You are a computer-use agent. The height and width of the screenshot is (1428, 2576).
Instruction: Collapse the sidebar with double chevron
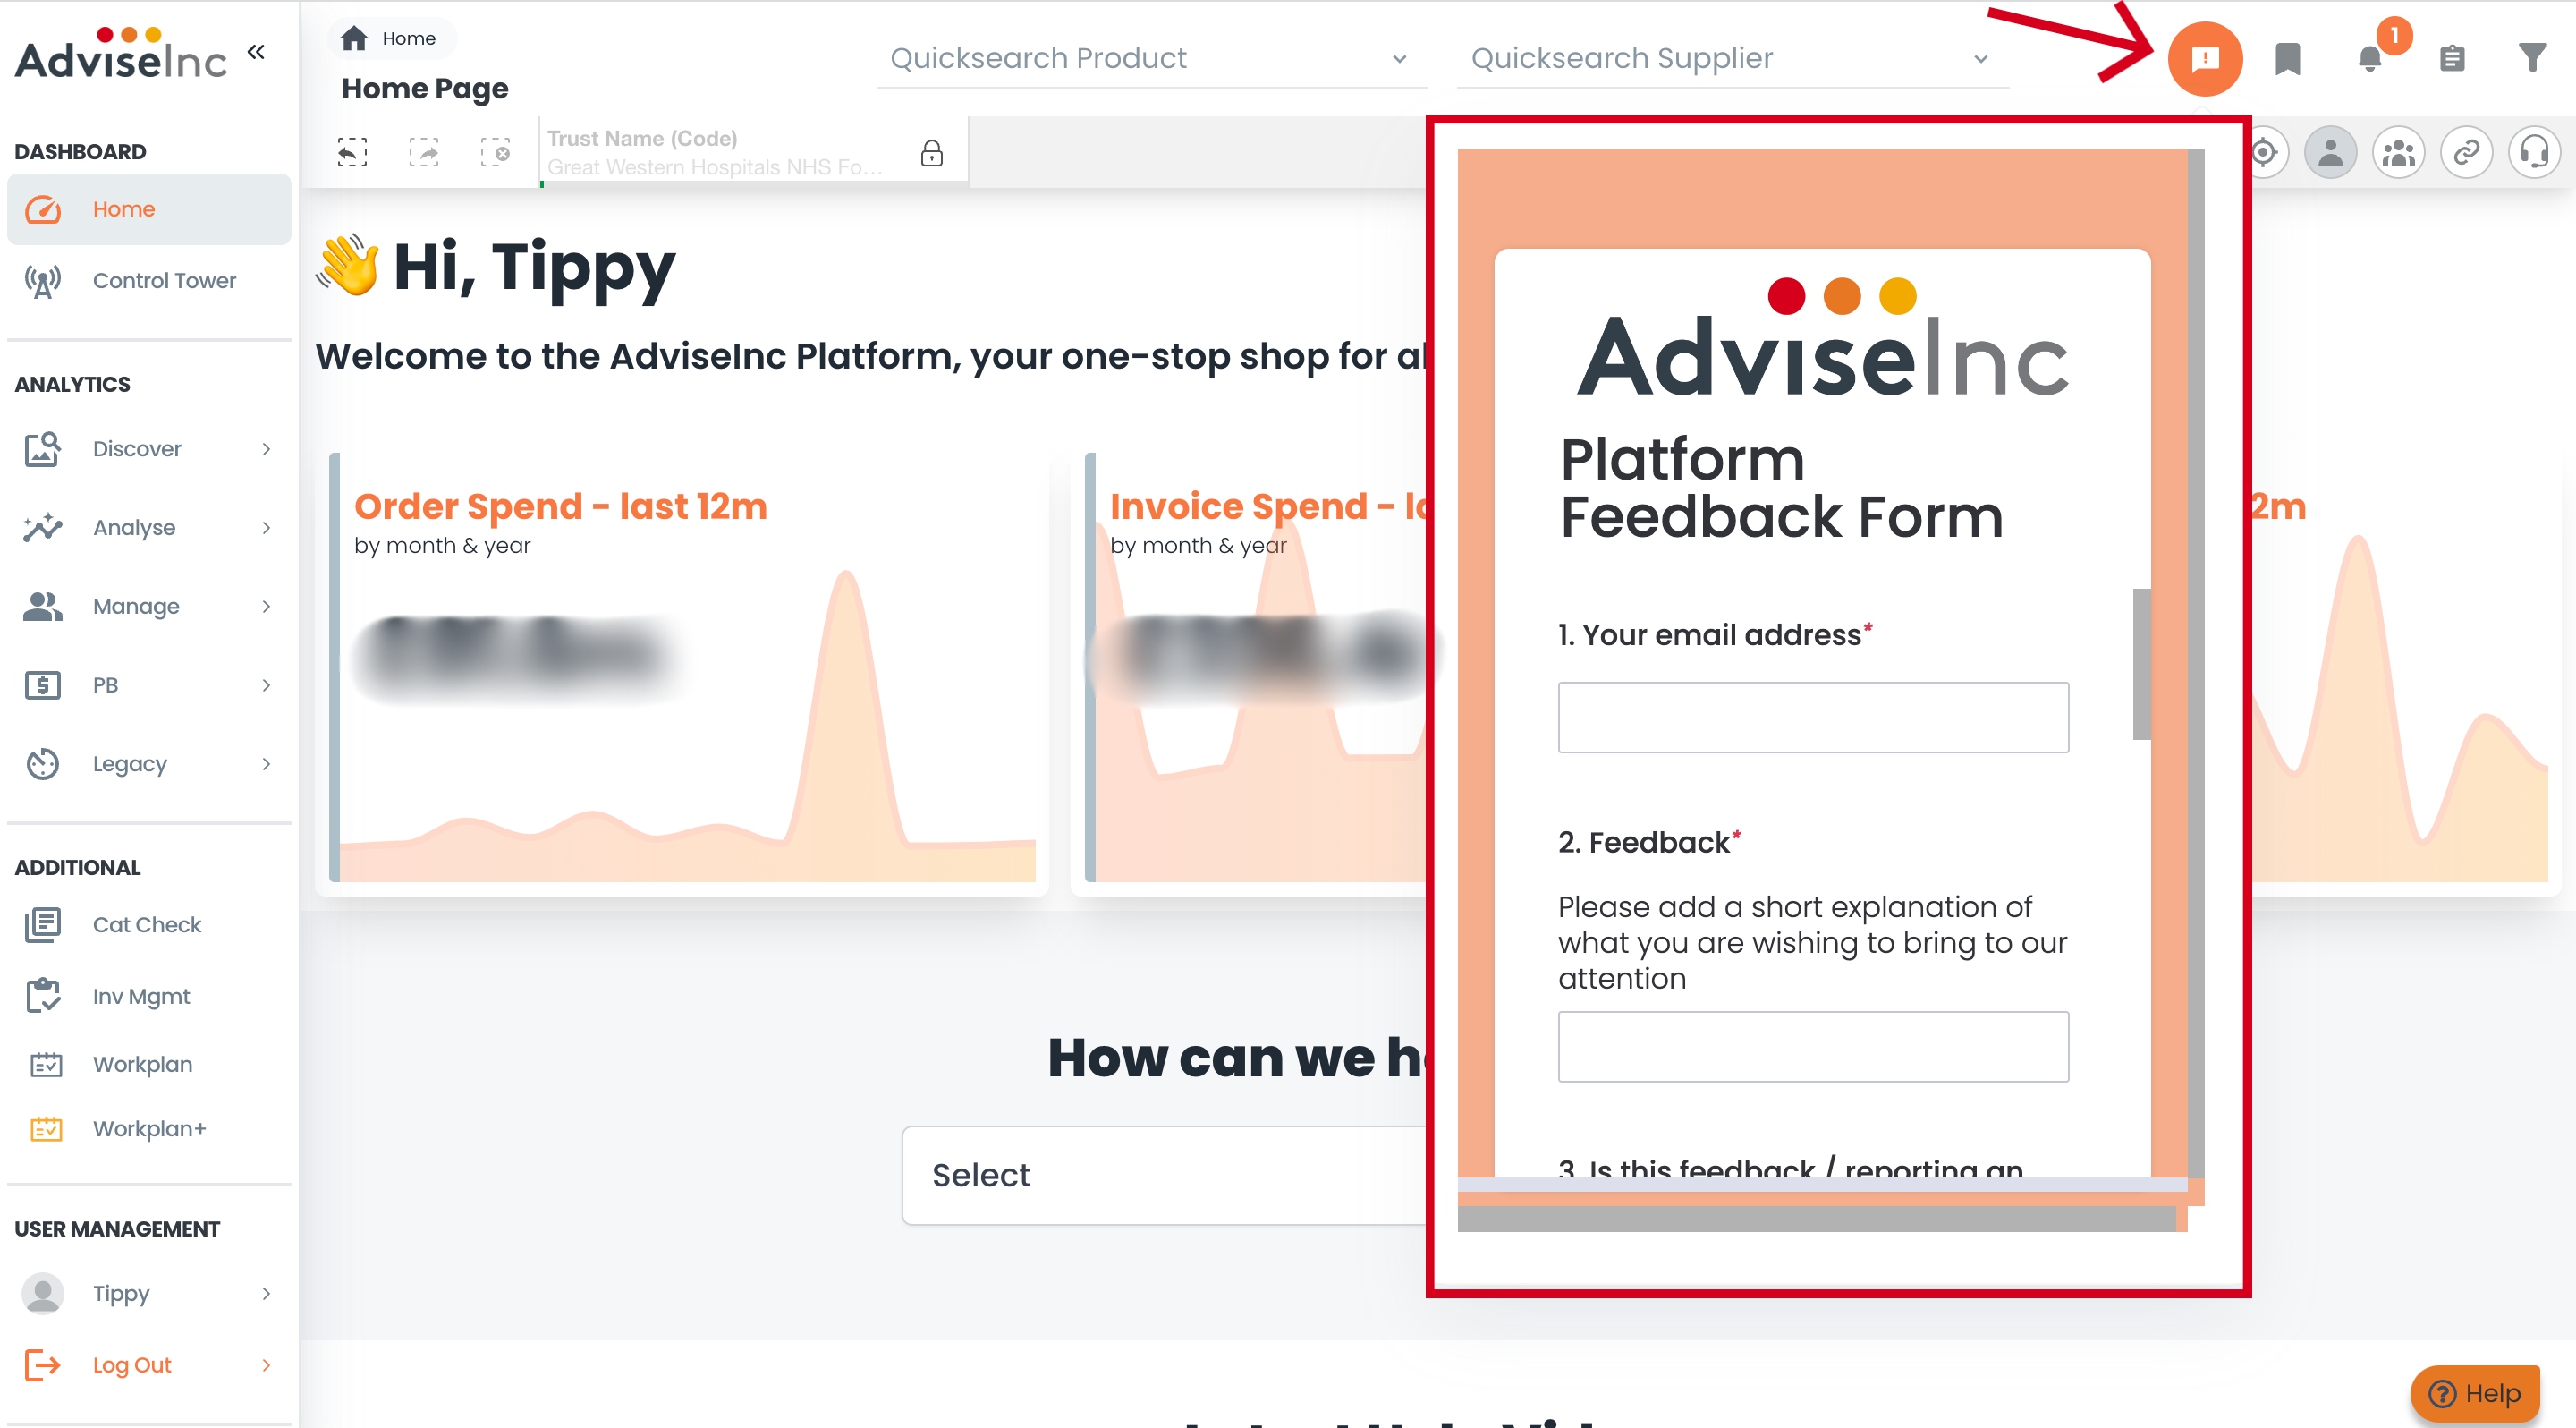point(256,52)
